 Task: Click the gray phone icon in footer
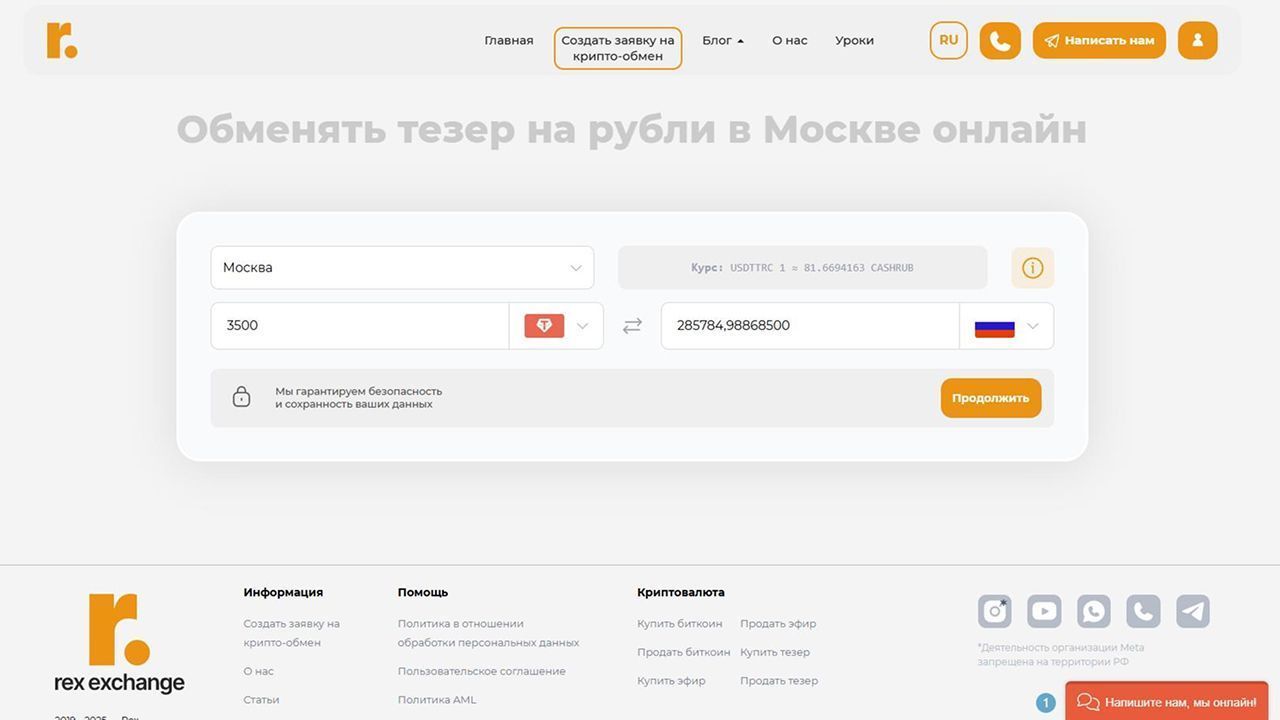1143,611
